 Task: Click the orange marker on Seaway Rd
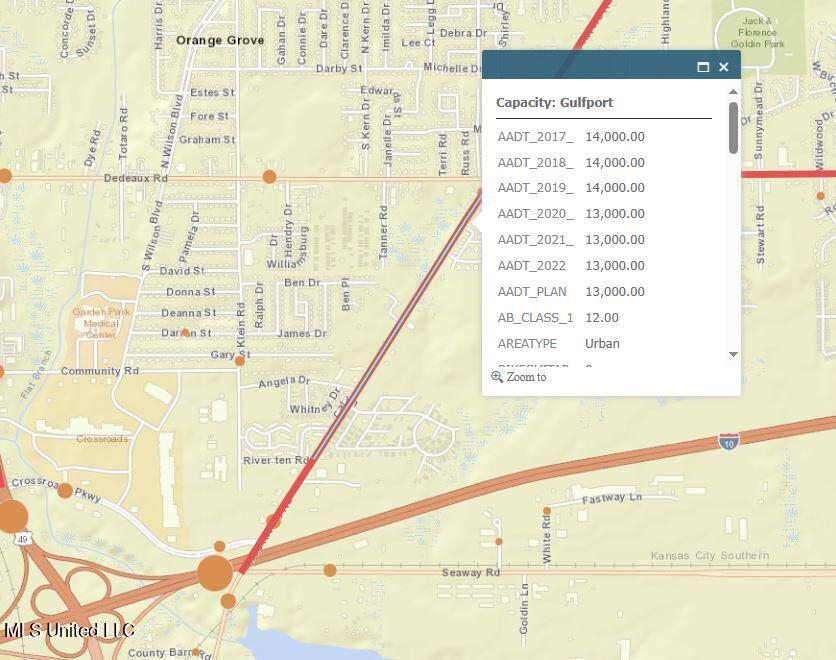(330, 570)
